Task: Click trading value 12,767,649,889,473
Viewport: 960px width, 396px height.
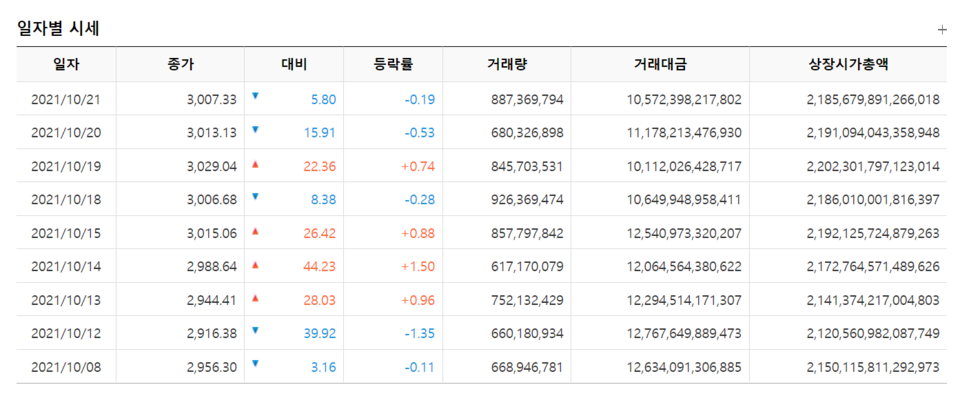Action: pos(684,334)
